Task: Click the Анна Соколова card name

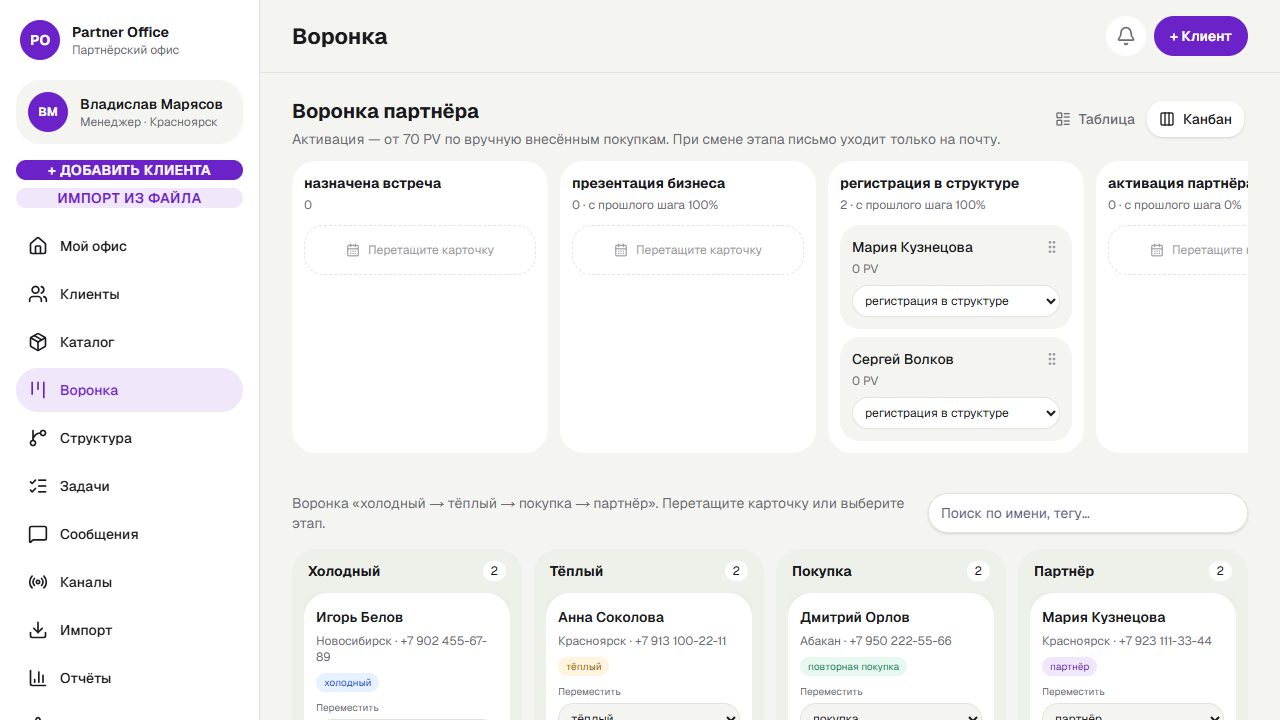Action: tap(611, 617)
